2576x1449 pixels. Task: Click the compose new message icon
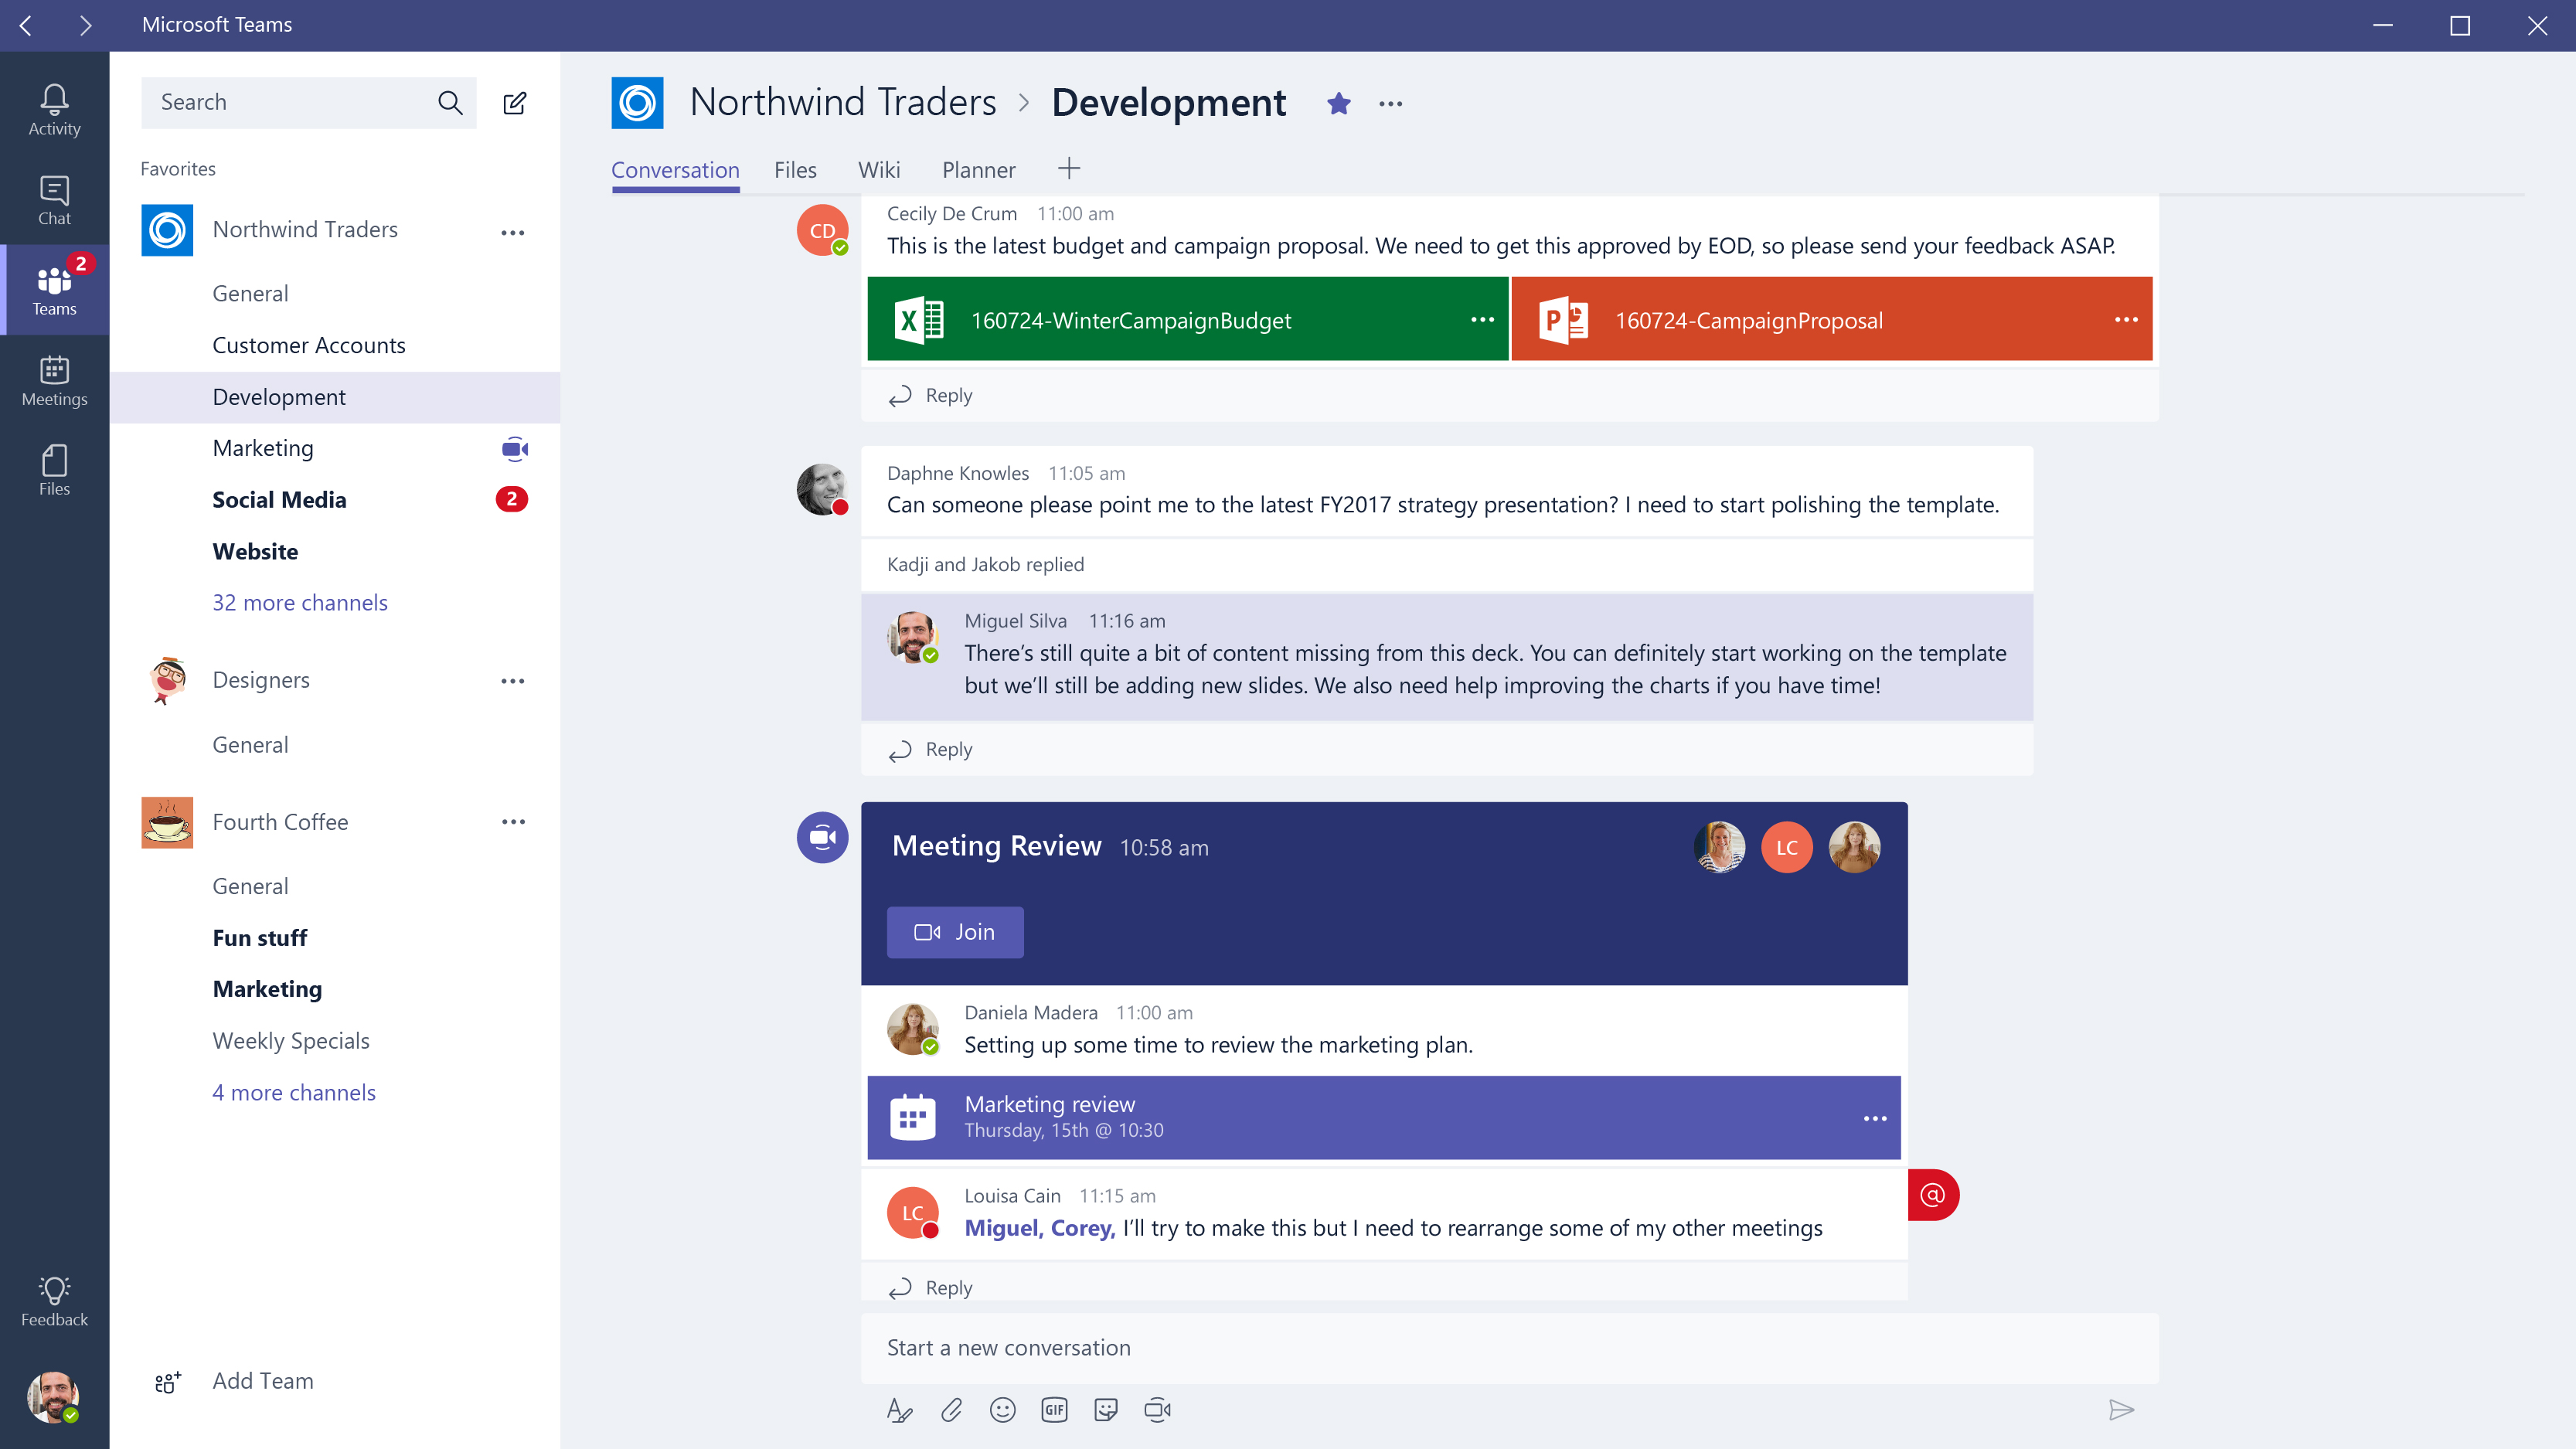pyautogui.click(x=516, y=100)
